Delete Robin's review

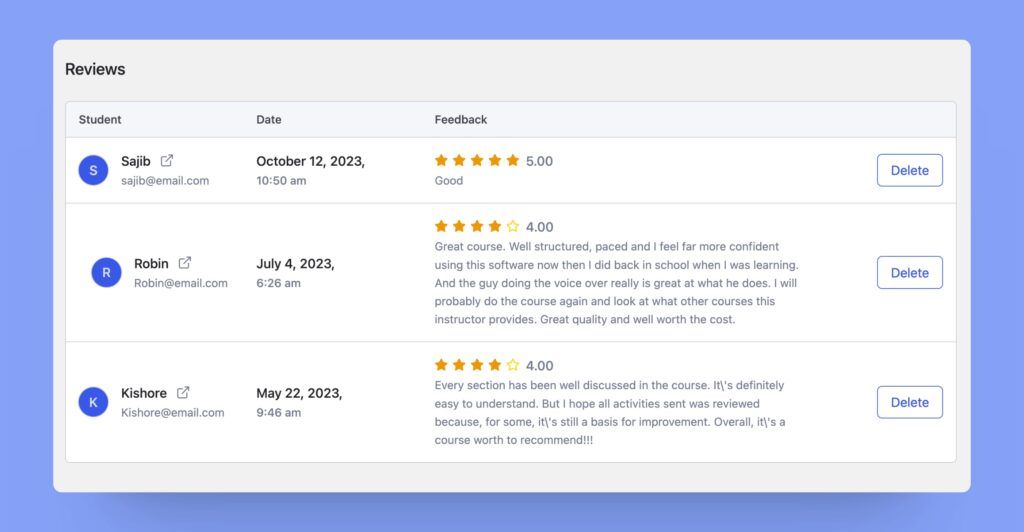click(x=909, y=272)
